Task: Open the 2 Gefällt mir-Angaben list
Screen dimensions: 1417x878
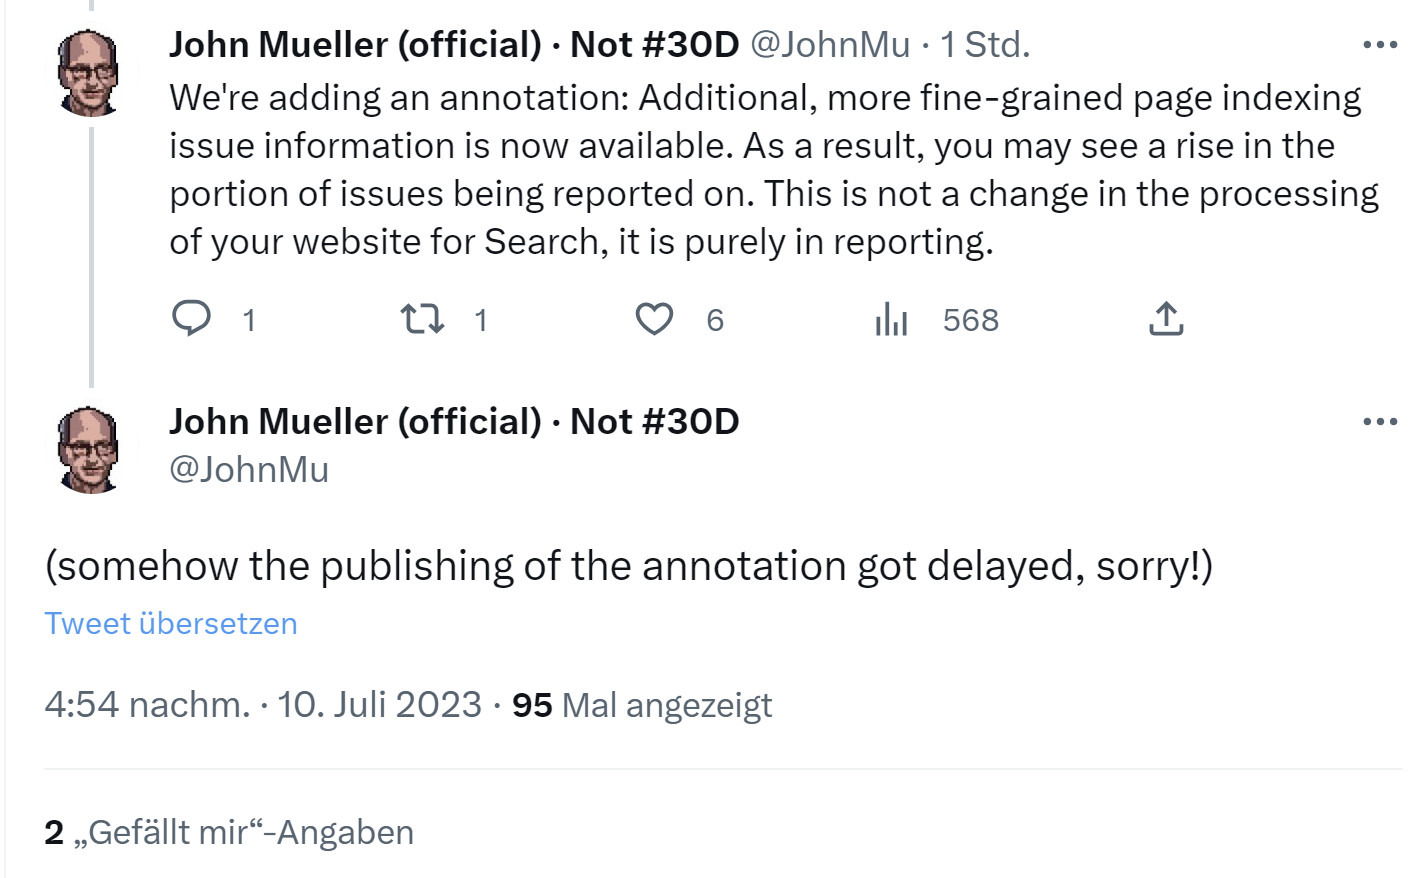Action: click(x=228, y=831)
